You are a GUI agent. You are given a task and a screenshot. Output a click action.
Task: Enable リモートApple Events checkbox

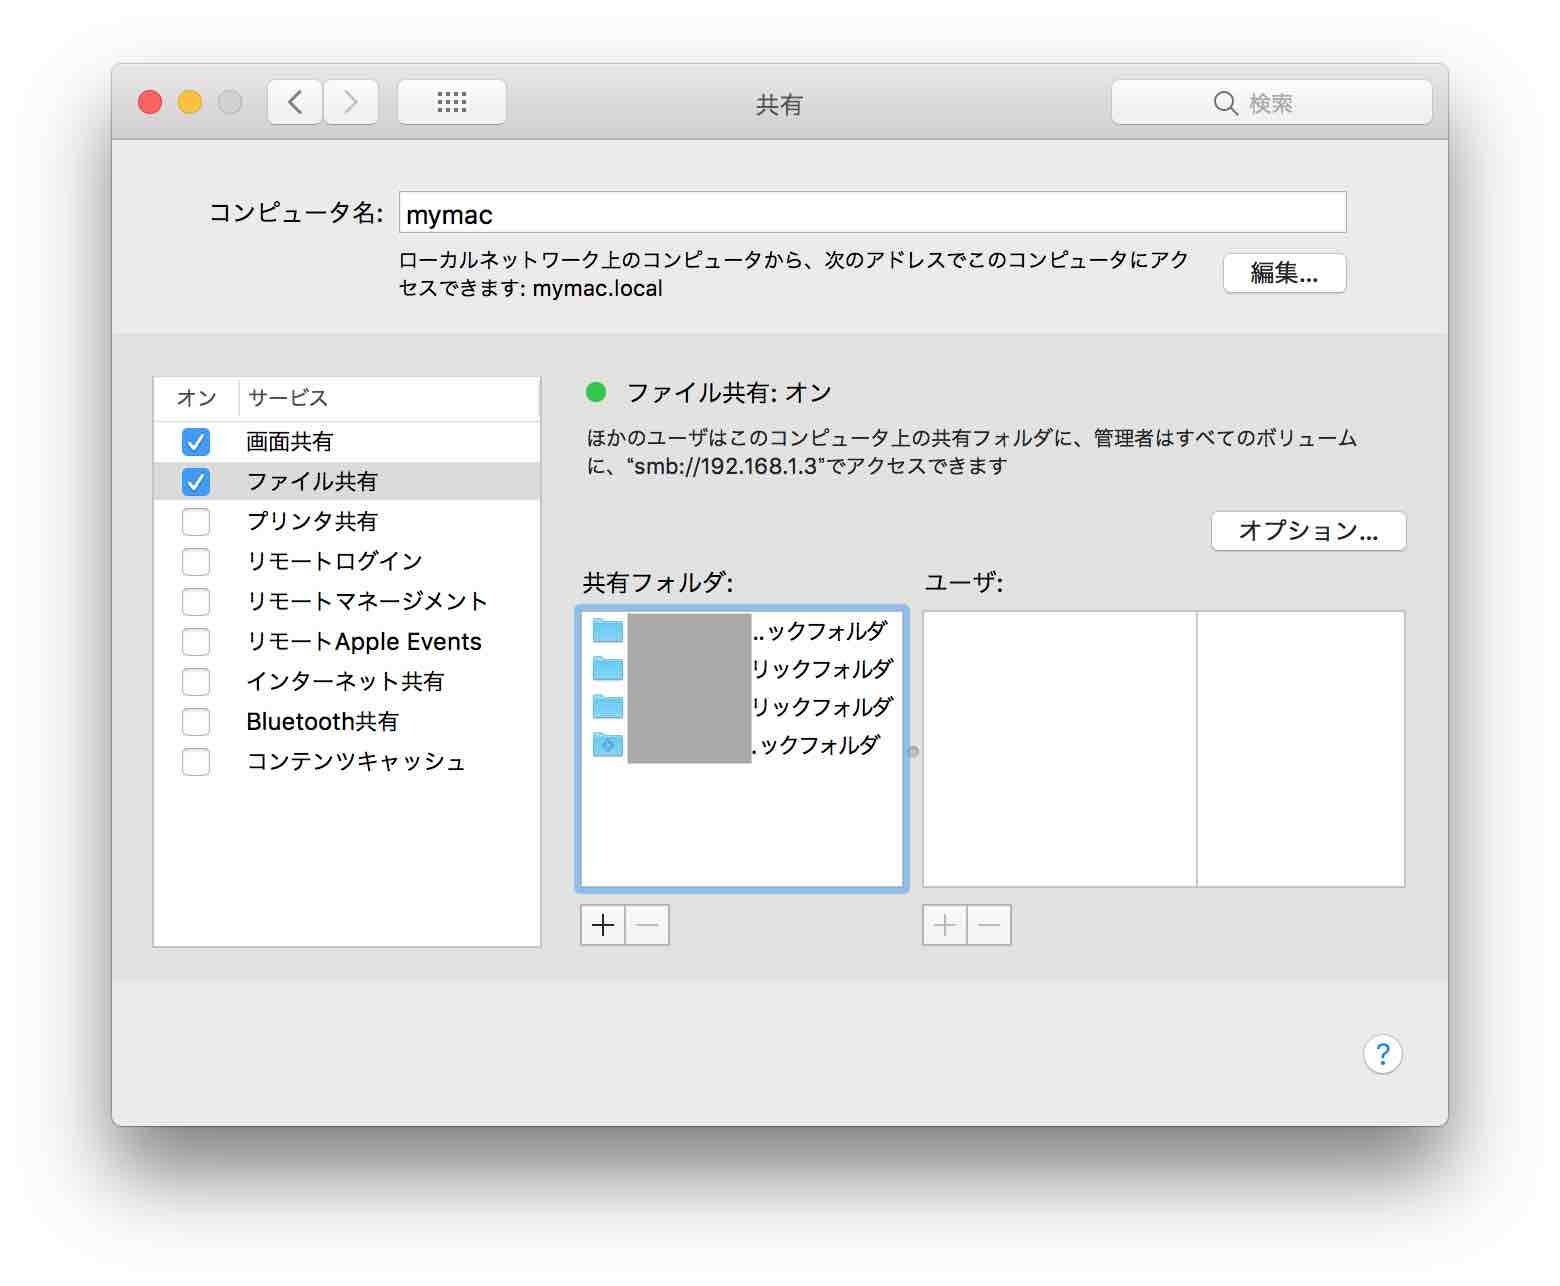196,641
